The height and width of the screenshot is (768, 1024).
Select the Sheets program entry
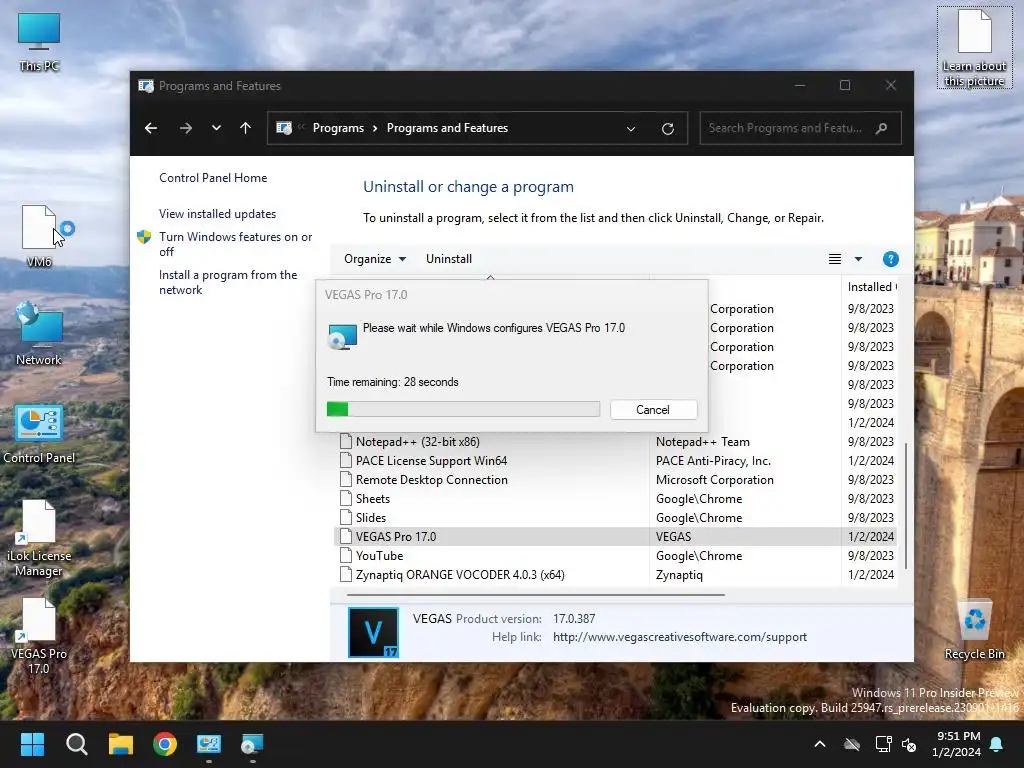point(373,498)
